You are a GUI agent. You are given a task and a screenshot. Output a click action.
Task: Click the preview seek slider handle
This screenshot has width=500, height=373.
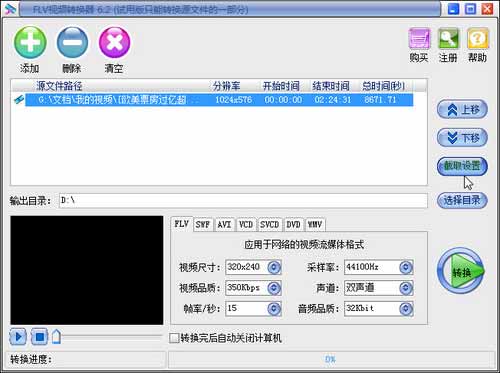point(56,337)
